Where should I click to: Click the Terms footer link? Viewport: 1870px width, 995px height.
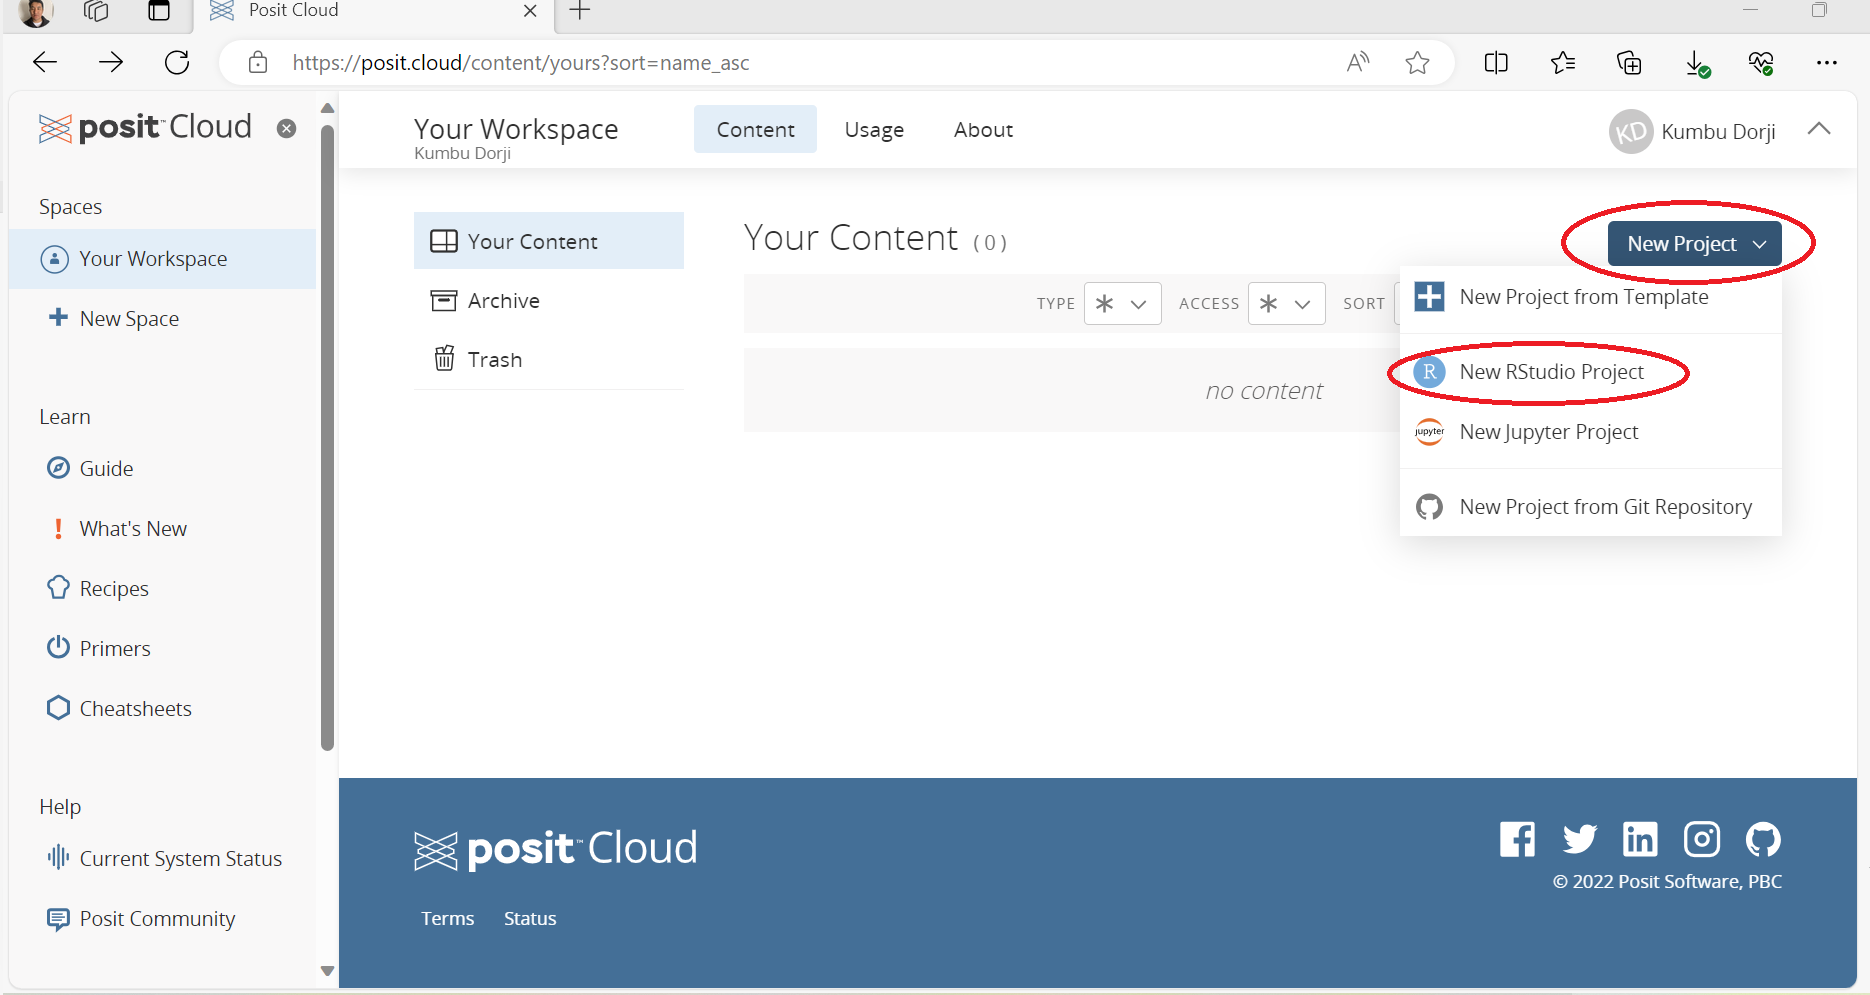[x=447, y=918]
